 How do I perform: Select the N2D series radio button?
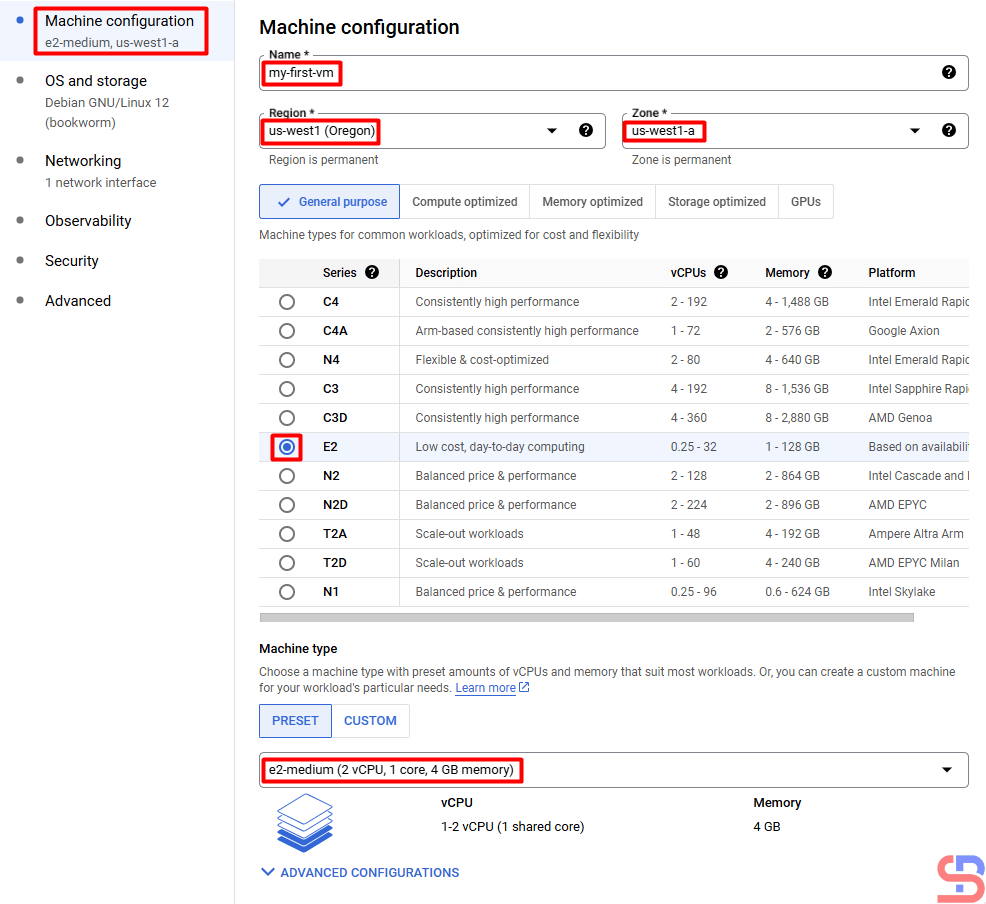pyautogui.click(x=287, y=505)
